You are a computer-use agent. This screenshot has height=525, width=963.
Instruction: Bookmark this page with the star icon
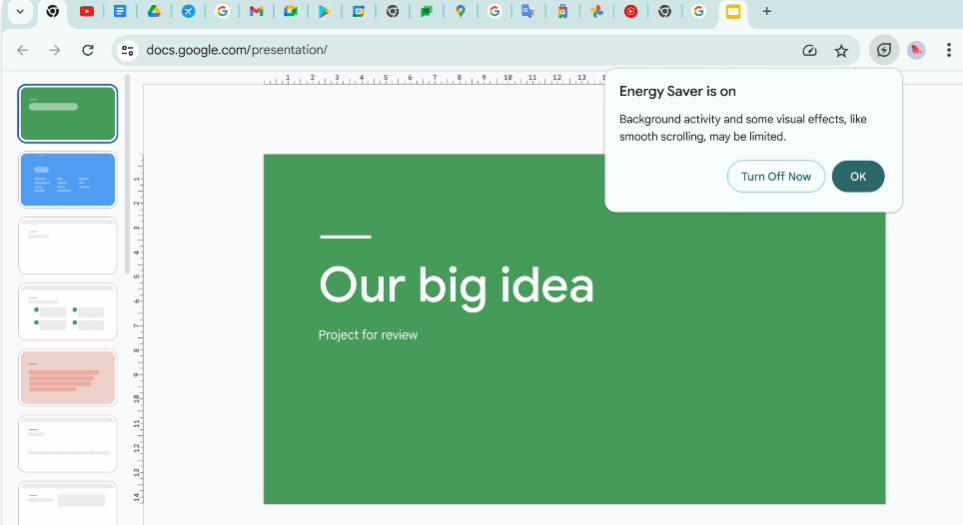coord(841,50)
